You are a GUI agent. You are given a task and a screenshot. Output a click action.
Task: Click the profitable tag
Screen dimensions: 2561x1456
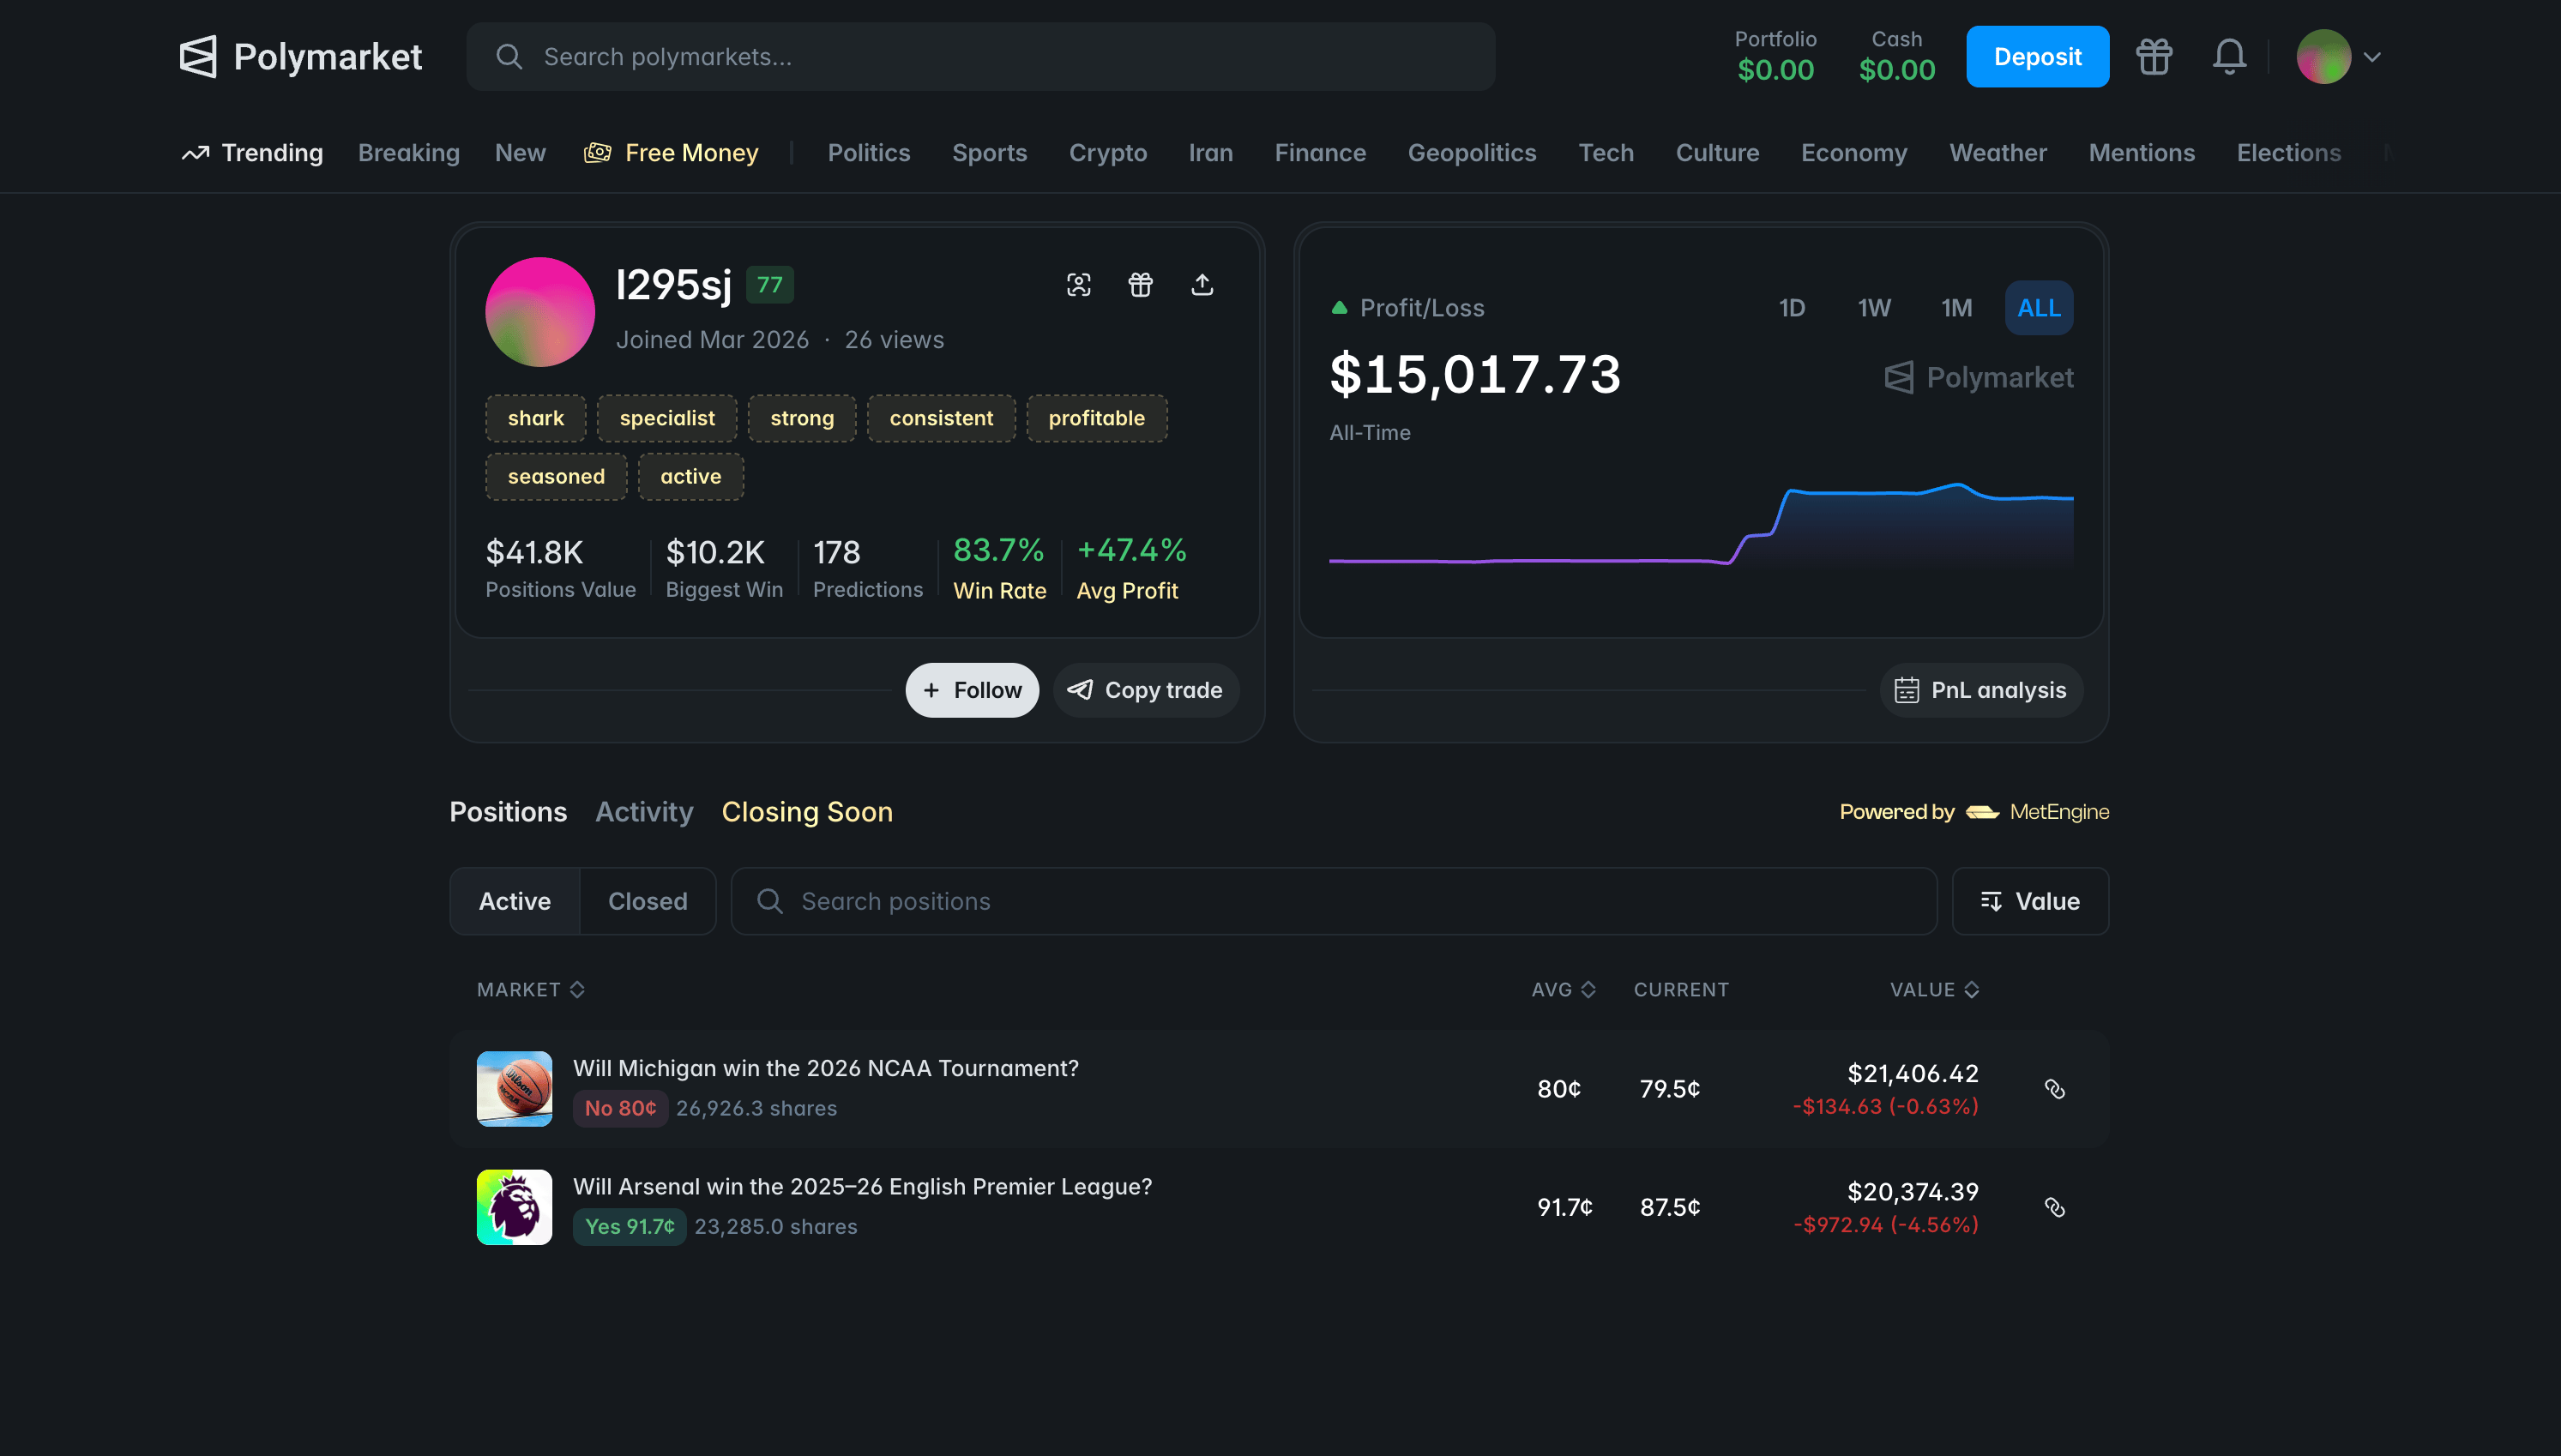click(x=1097, y=418)
